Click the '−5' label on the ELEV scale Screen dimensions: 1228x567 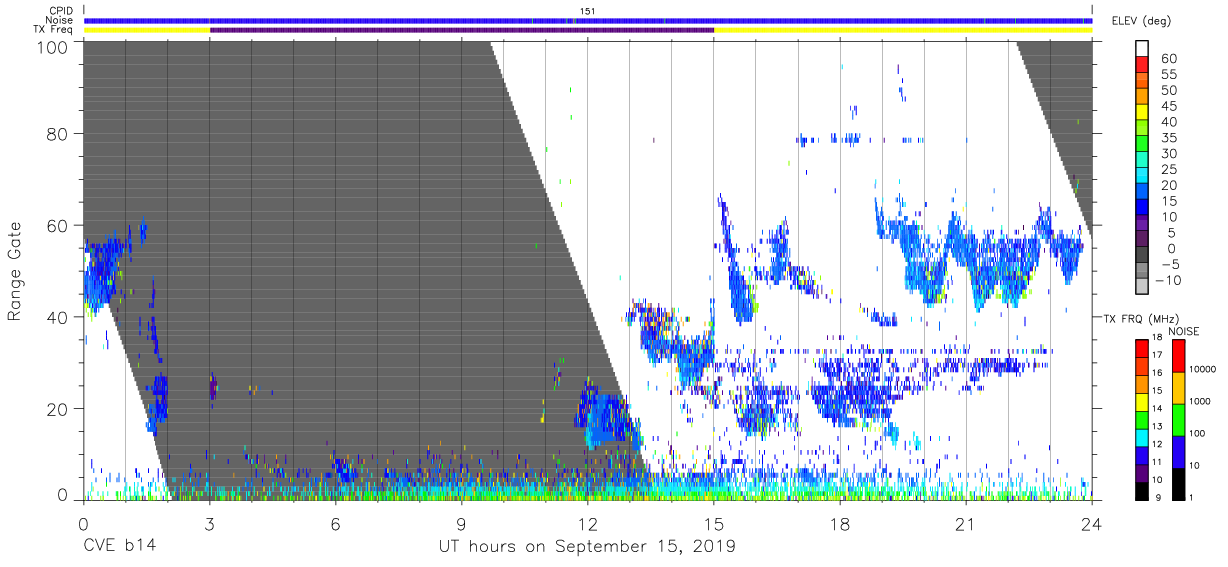click(1171, 265)
